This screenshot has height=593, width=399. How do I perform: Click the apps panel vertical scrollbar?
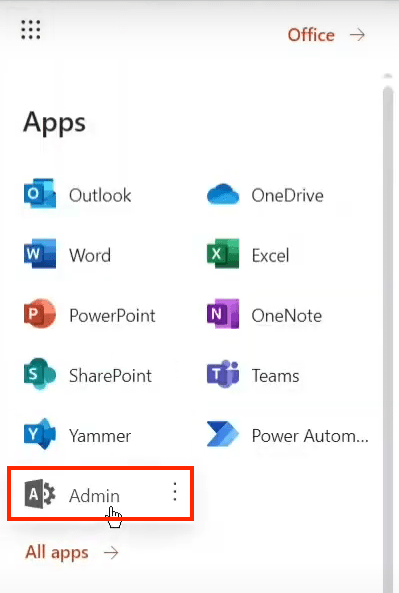pyautogui.click(x=388, y=333)
